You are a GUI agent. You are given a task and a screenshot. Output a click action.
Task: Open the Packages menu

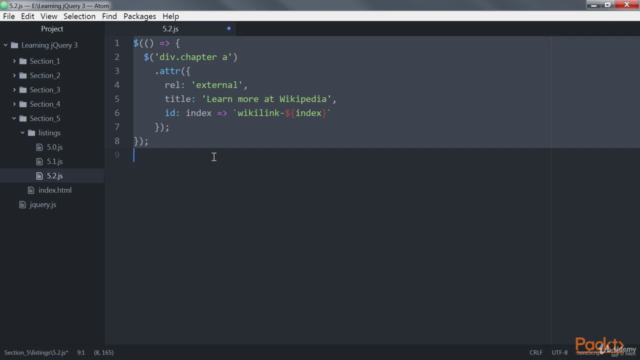[x=140, y=16]
